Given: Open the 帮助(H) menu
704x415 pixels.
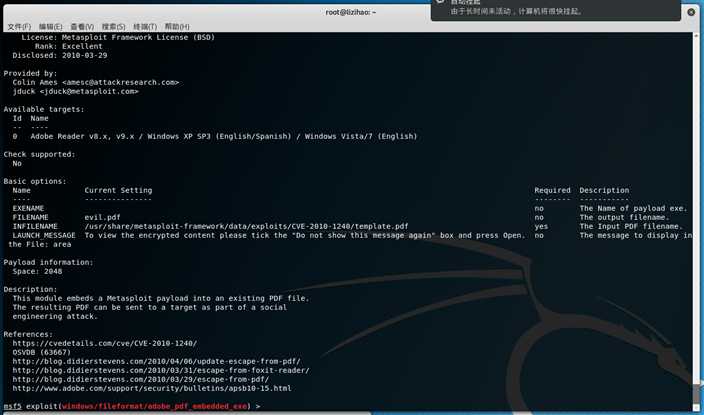Looking at the screenshot, I should click(177, 27).
